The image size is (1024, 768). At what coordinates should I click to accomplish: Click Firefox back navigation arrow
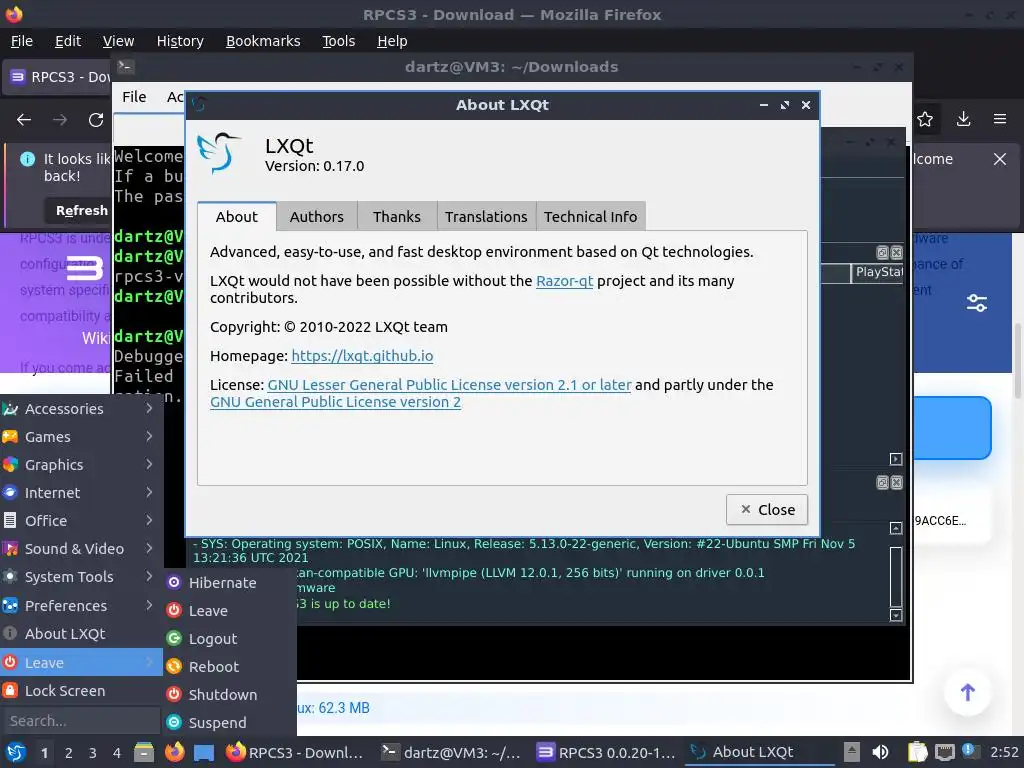(24, 120)
